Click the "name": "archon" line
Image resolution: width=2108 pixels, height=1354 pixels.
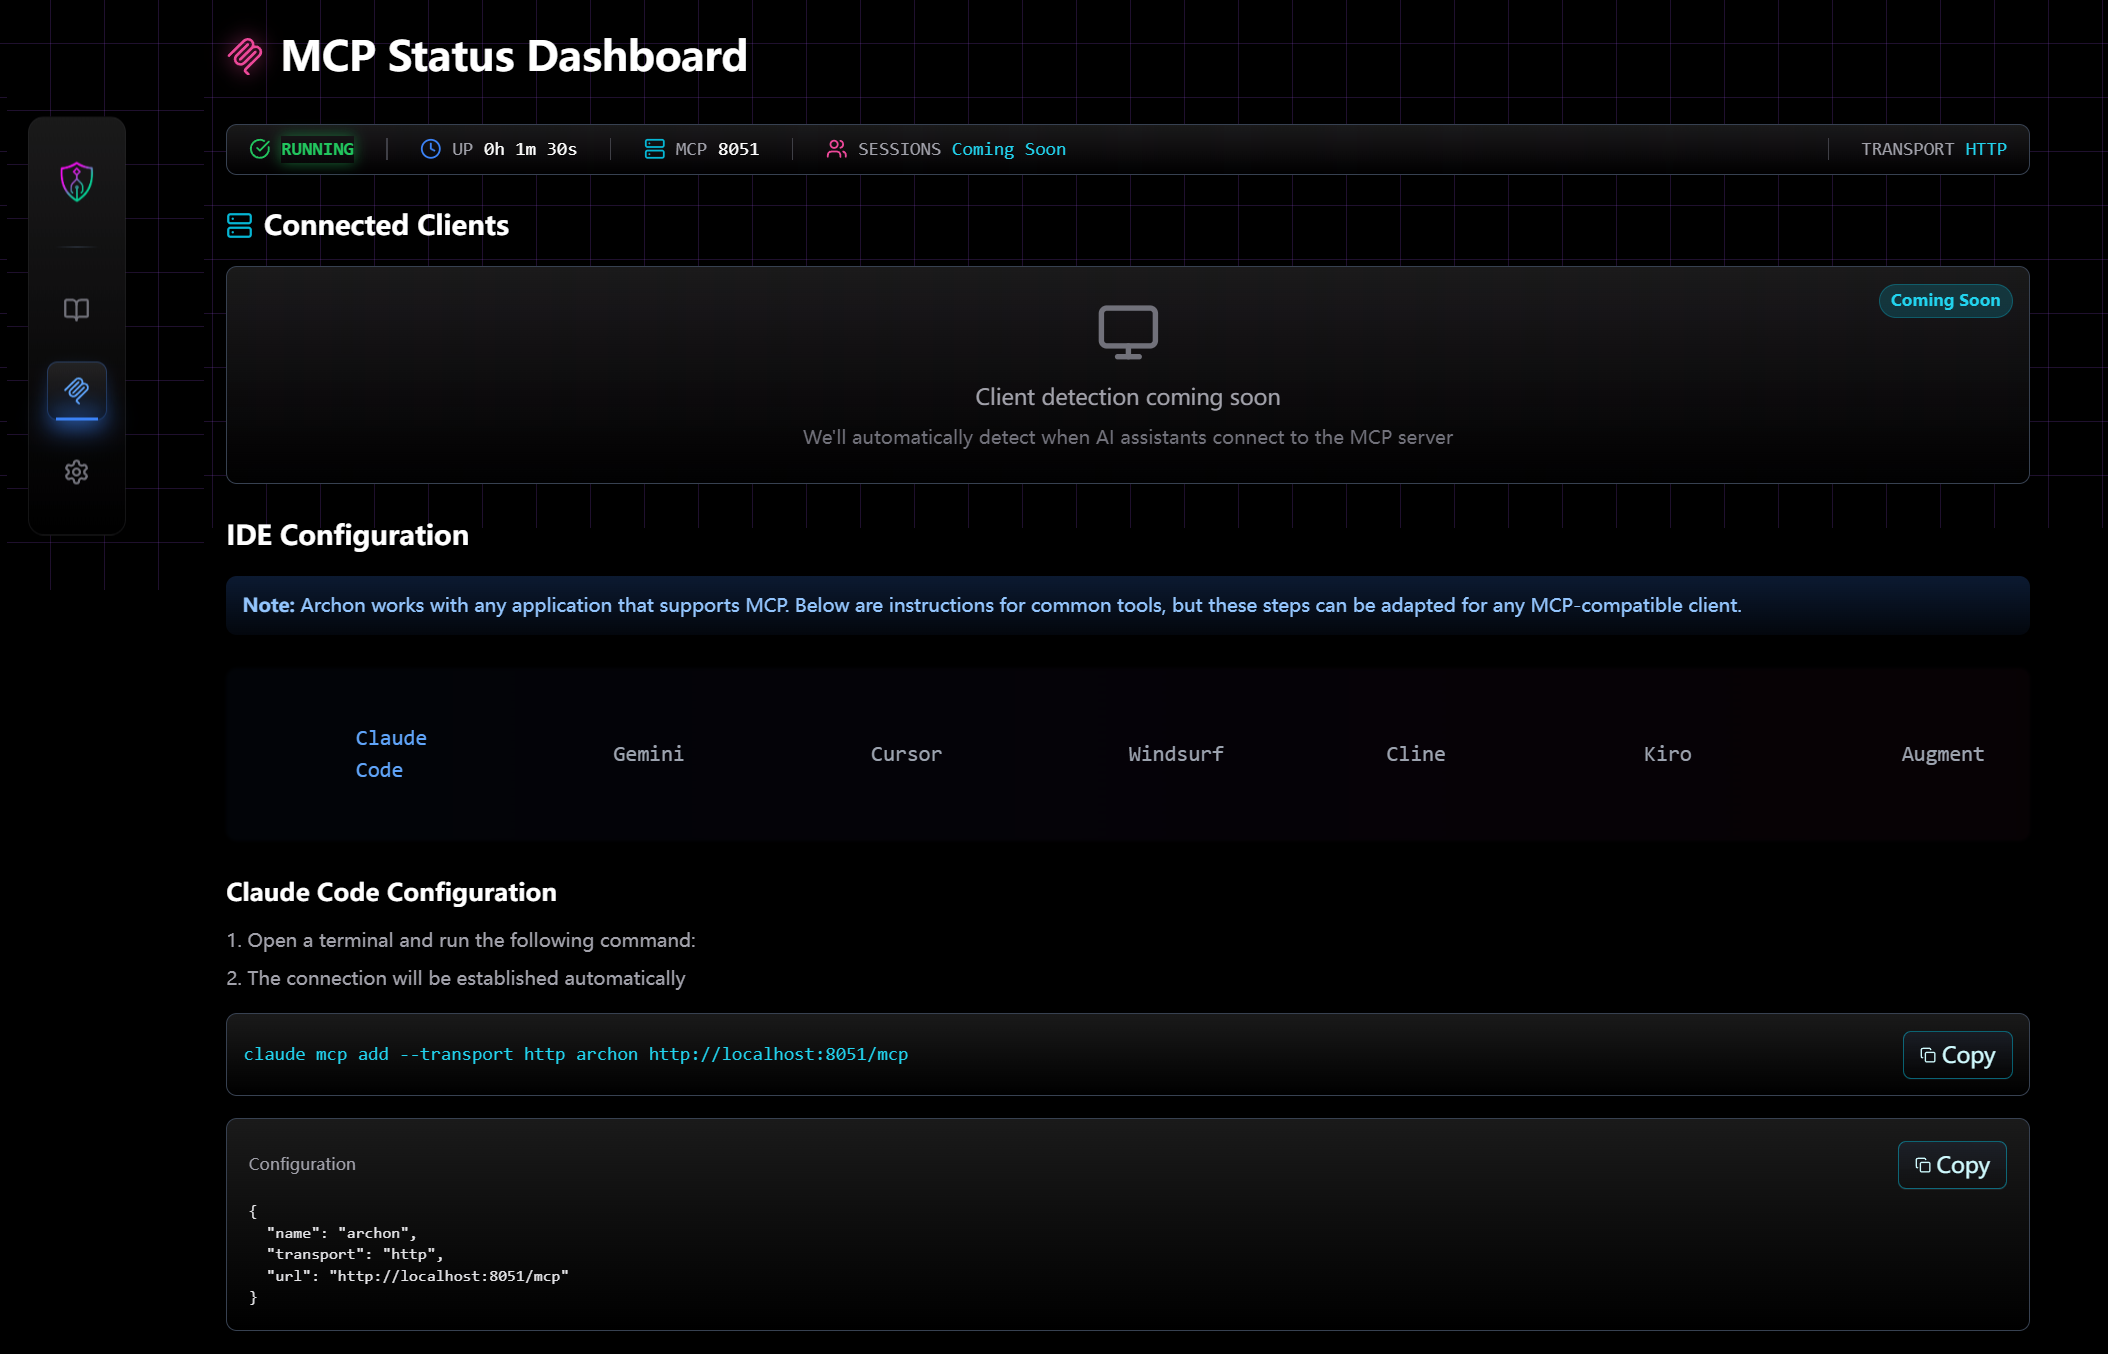(x=341, y=1233)
